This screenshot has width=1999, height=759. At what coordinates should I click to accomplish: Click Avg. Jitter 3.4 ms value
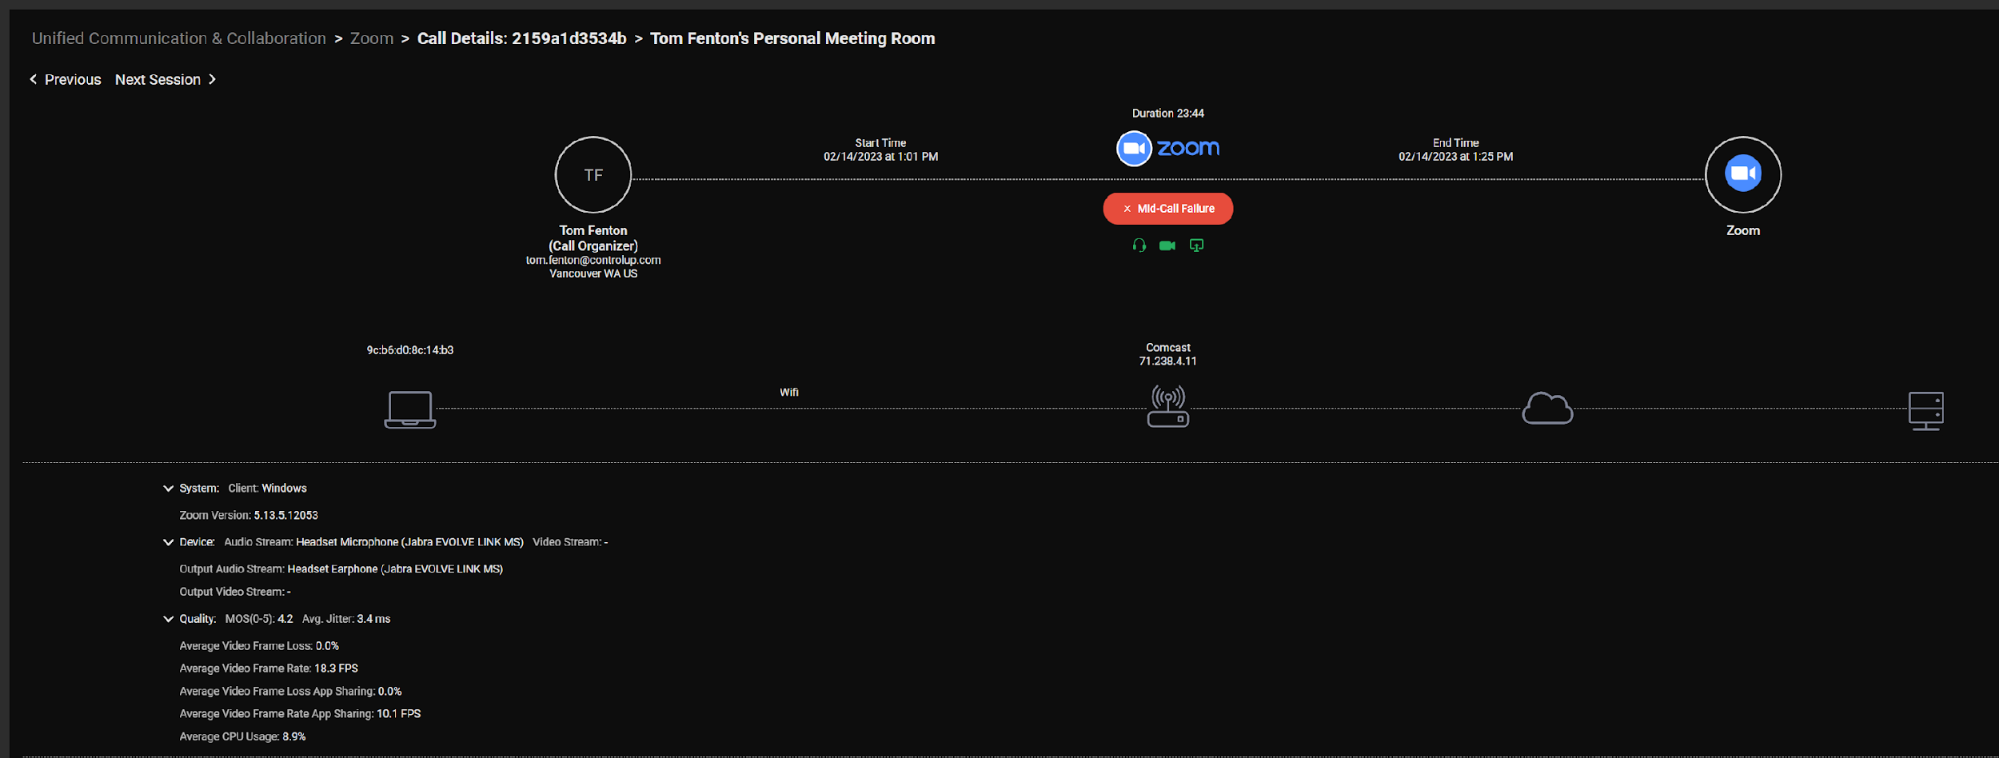pos(374,619)
